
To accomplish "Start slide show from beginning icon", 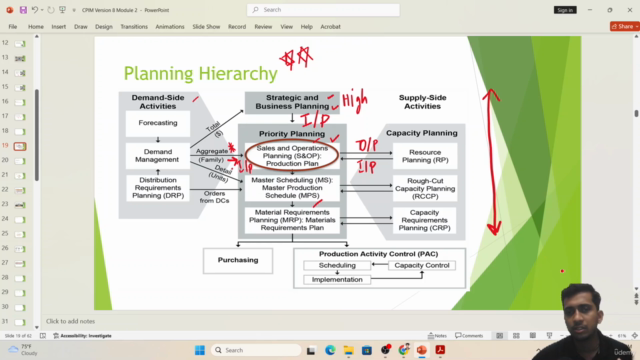I will 62,10.
